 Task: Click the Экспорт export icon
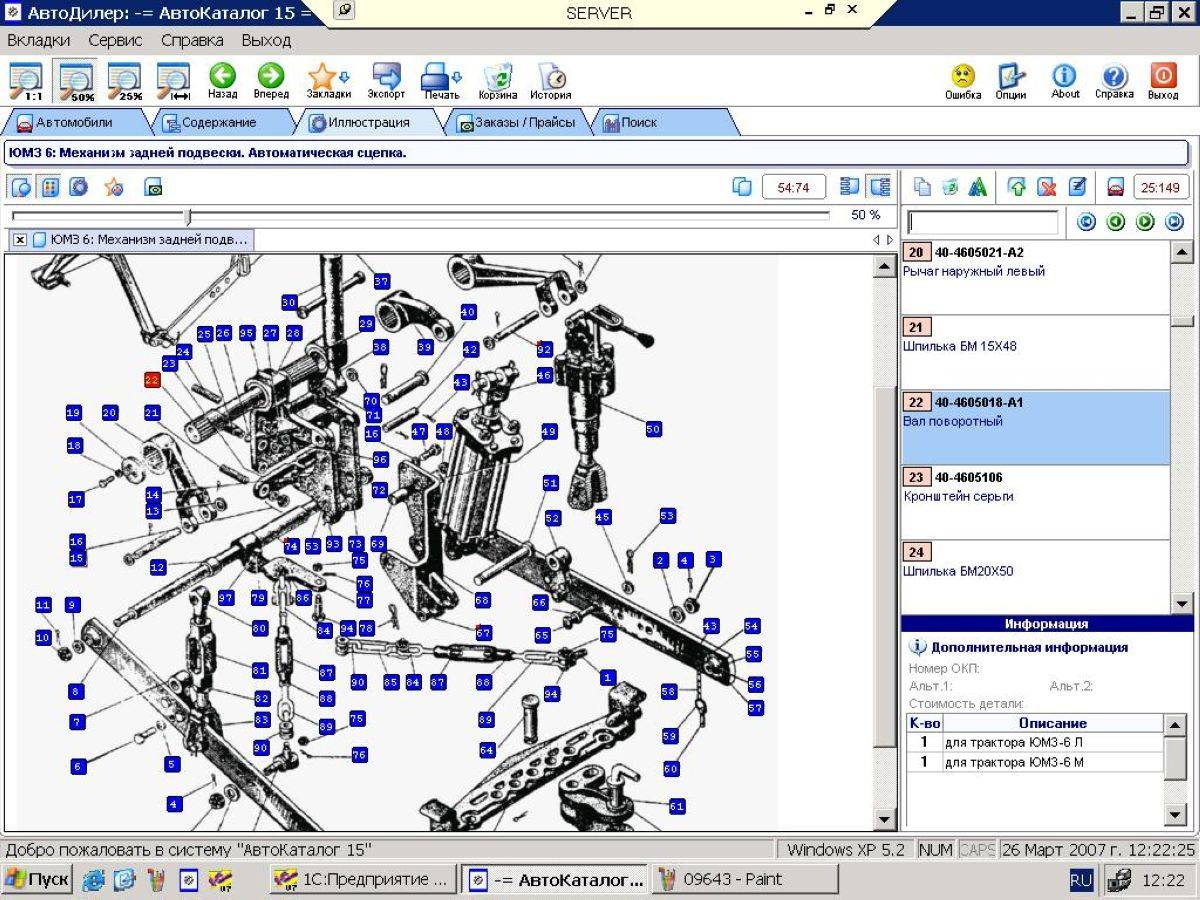[x=386, y=82]
